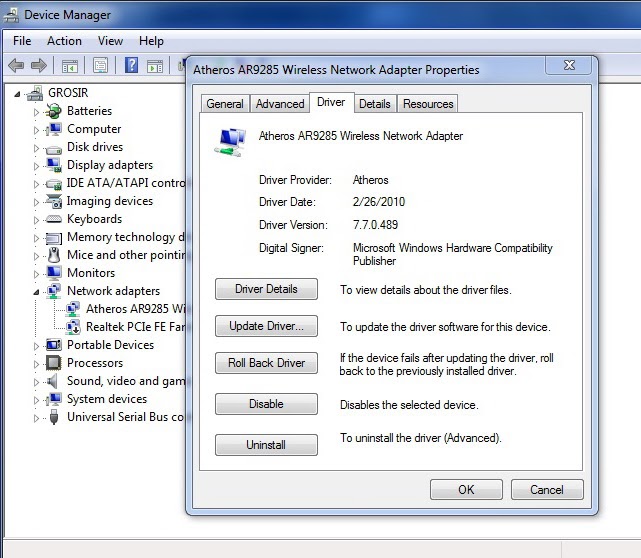Open the View menu
The height and width of the screenshot is (558, 641).
(110, 41)
